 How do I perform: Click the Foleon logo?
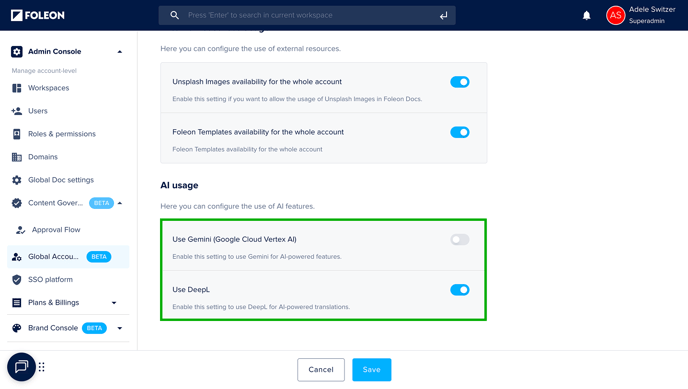point(38,15)
